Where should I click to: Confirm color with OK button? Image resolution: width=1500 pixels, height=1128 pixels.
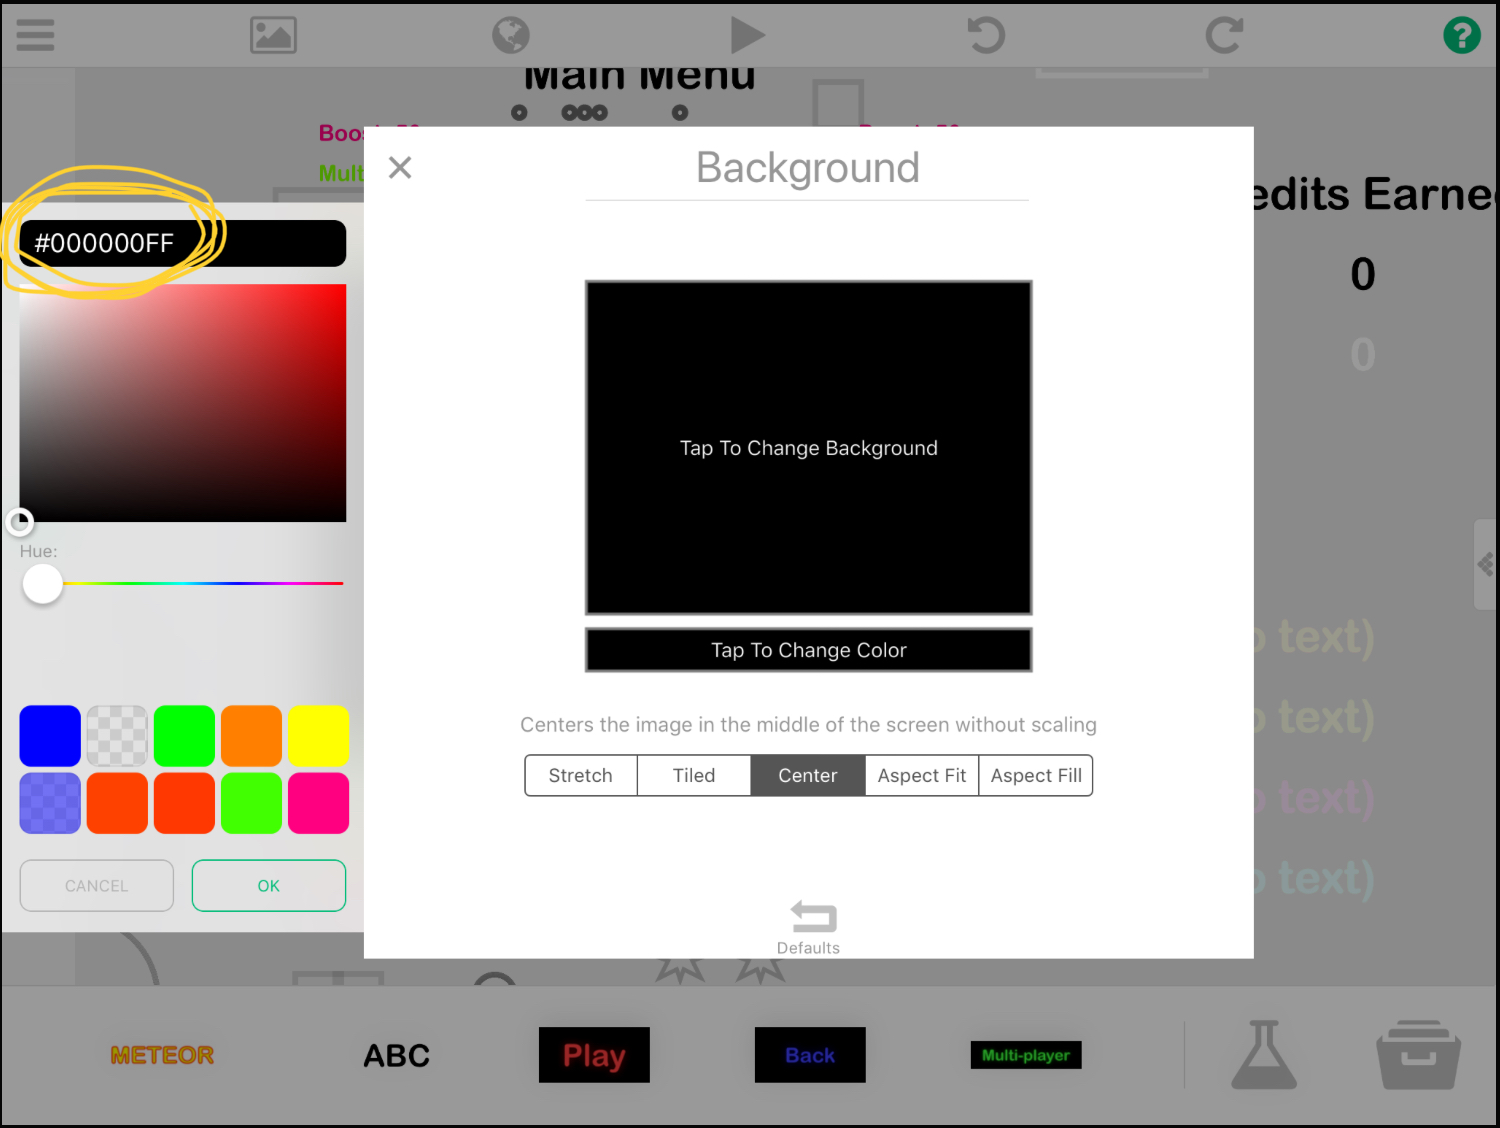[x=268, y=886]
